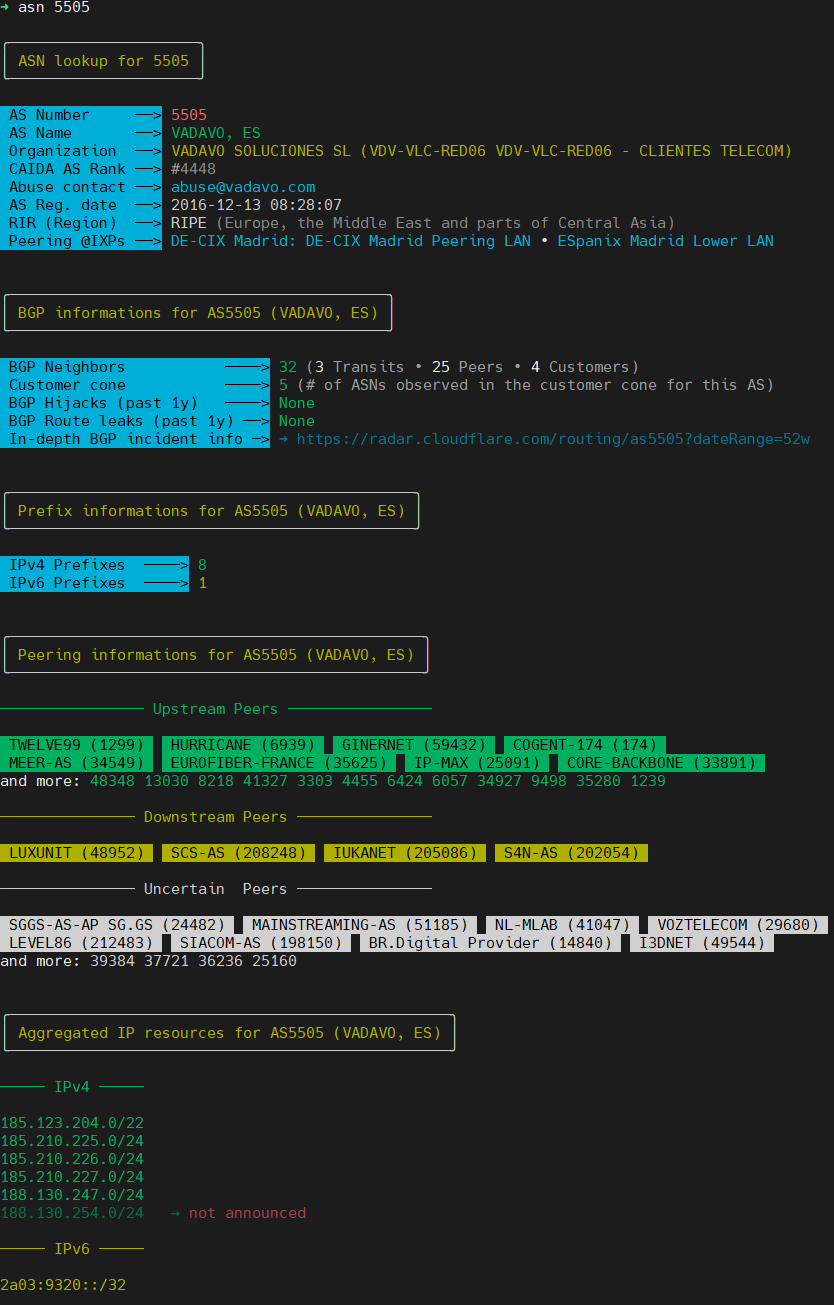Click the SIACOM-AS (198150) peer
The width and height of the screenshot is (834, 1305).
click(x=261, y=943)
